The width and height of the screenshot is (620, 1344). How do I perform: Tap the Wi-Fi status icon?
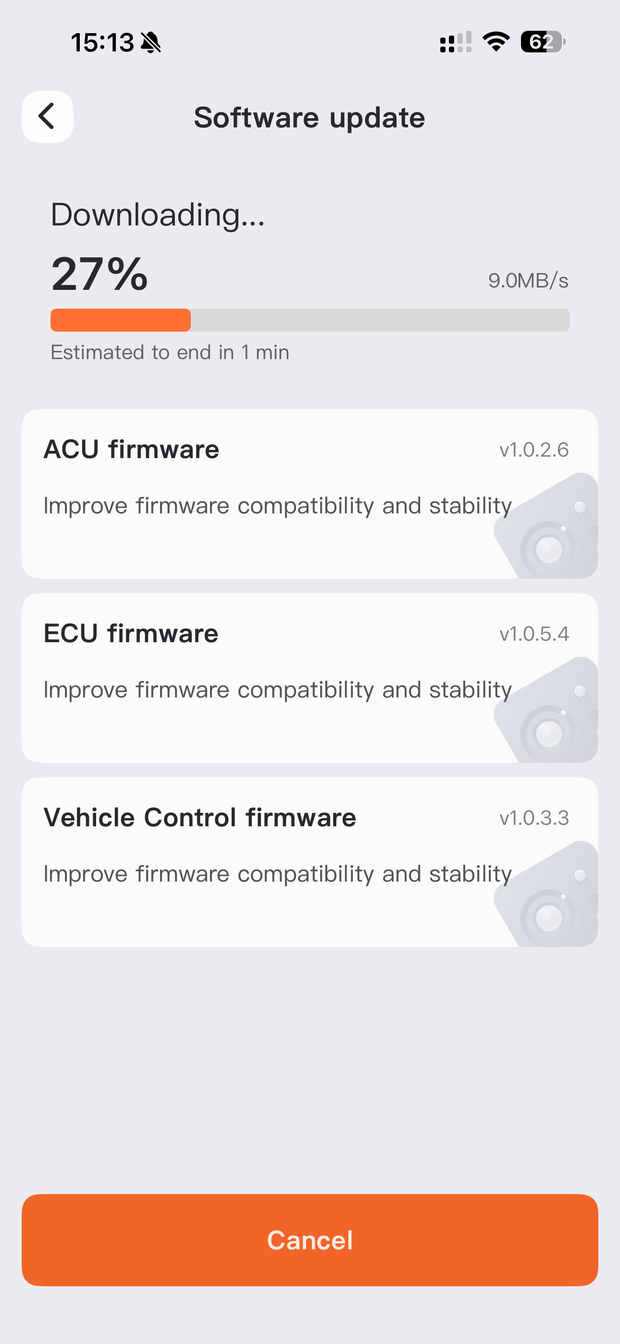(x=495, y=42)
